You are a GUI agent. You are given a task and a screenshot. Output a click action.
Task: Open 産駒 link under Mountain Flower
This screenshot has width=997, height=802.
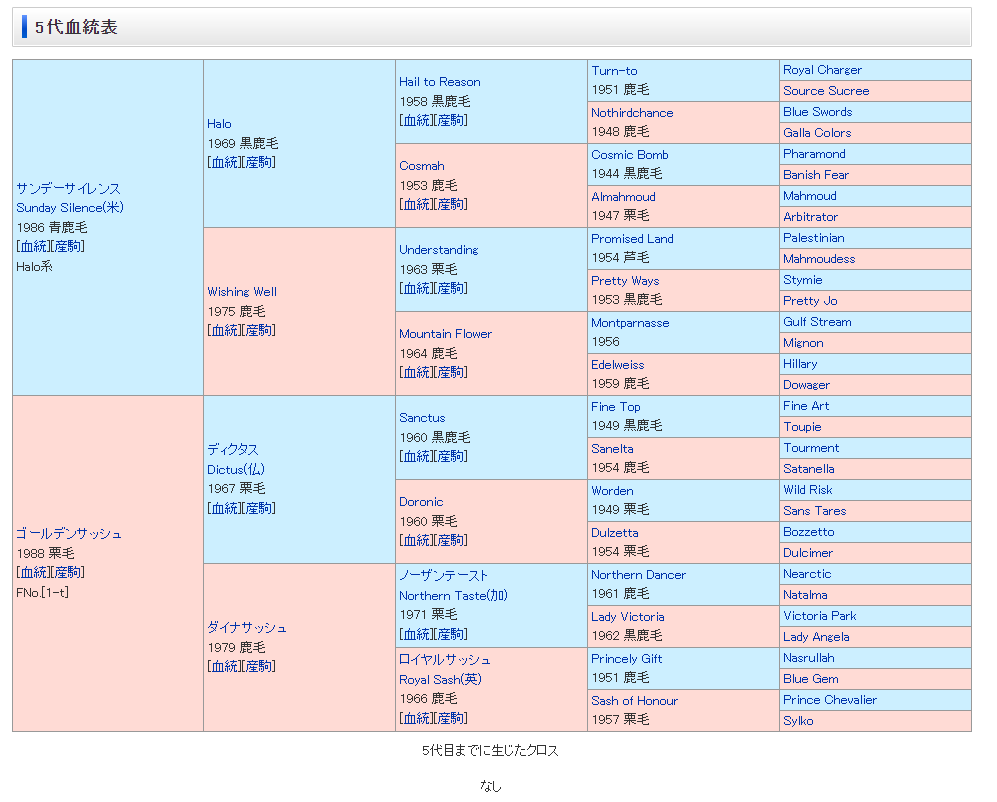click(451, 372)
